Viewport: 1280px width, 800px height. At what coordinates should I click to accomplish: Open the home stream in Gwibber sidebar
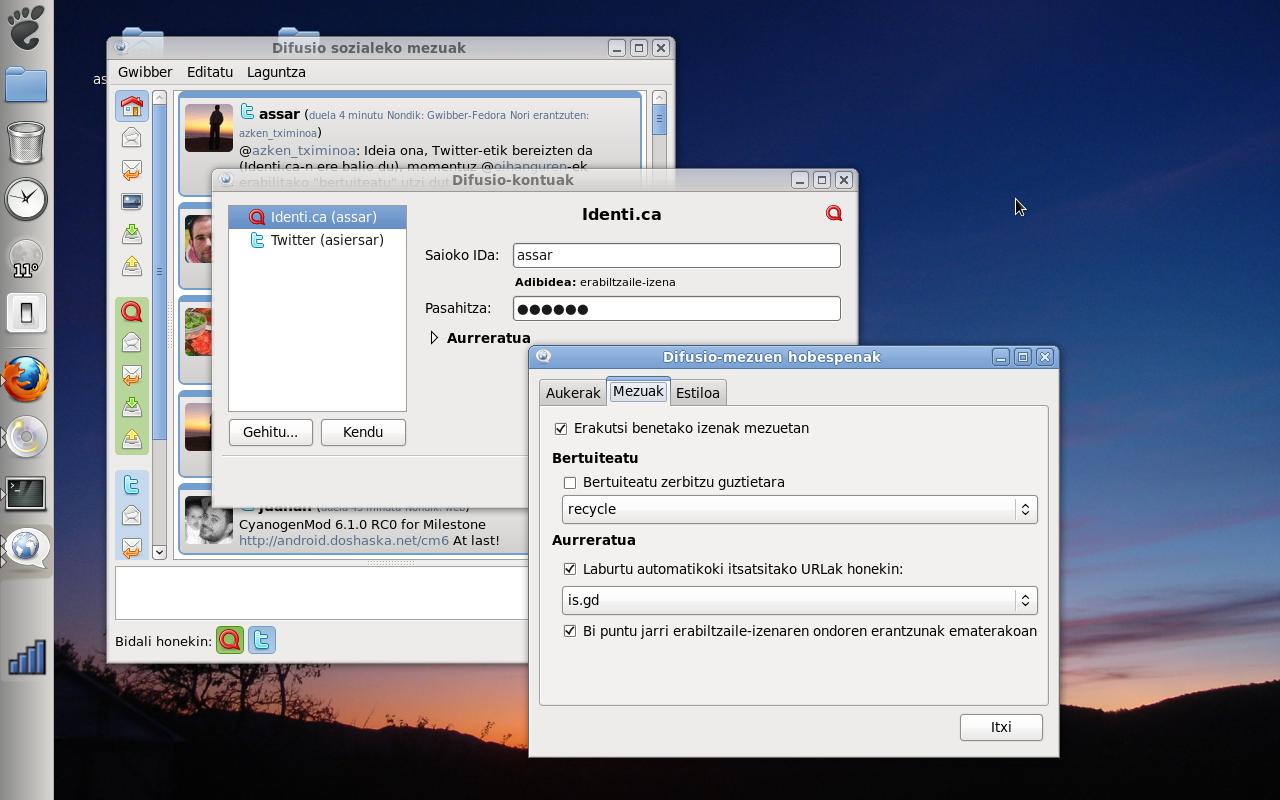131,106
